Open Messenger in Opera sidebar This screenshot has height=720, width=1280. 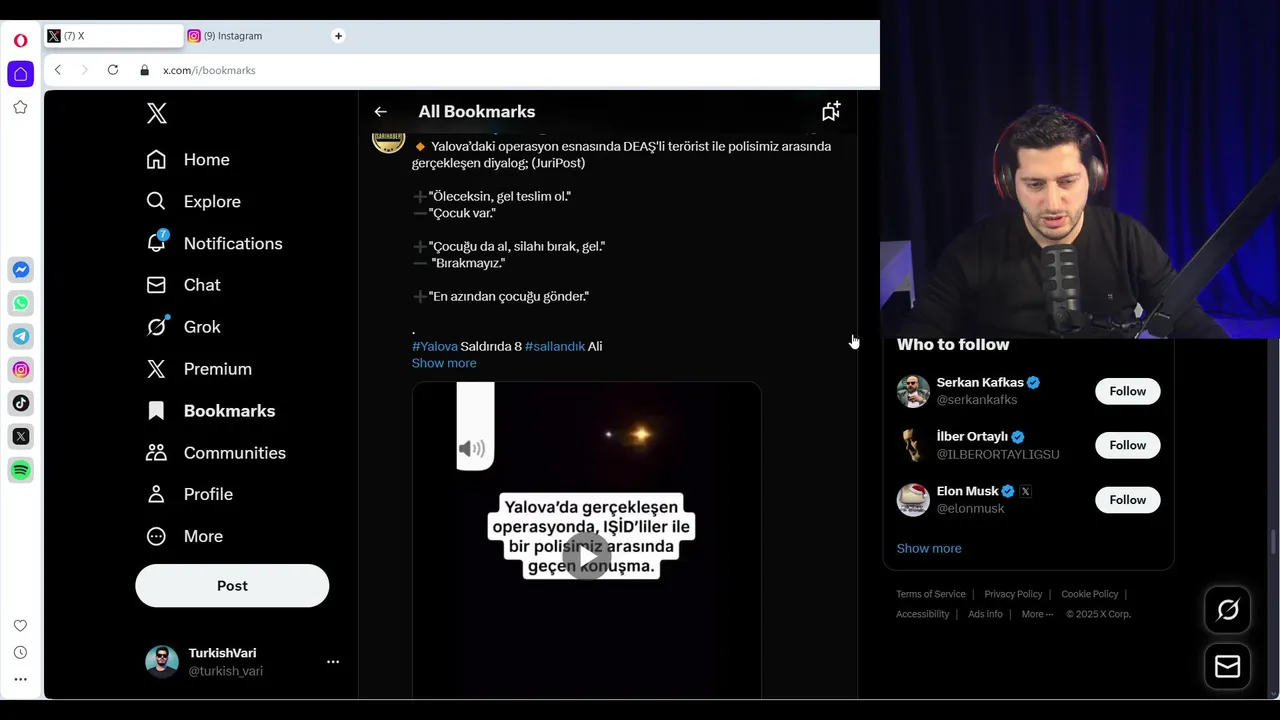[20, 270]
